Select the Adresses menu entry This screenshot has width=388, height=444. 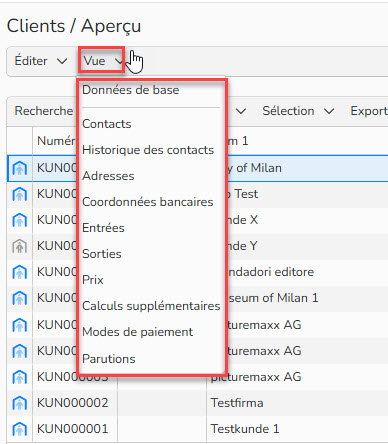(x=108, y=176)
